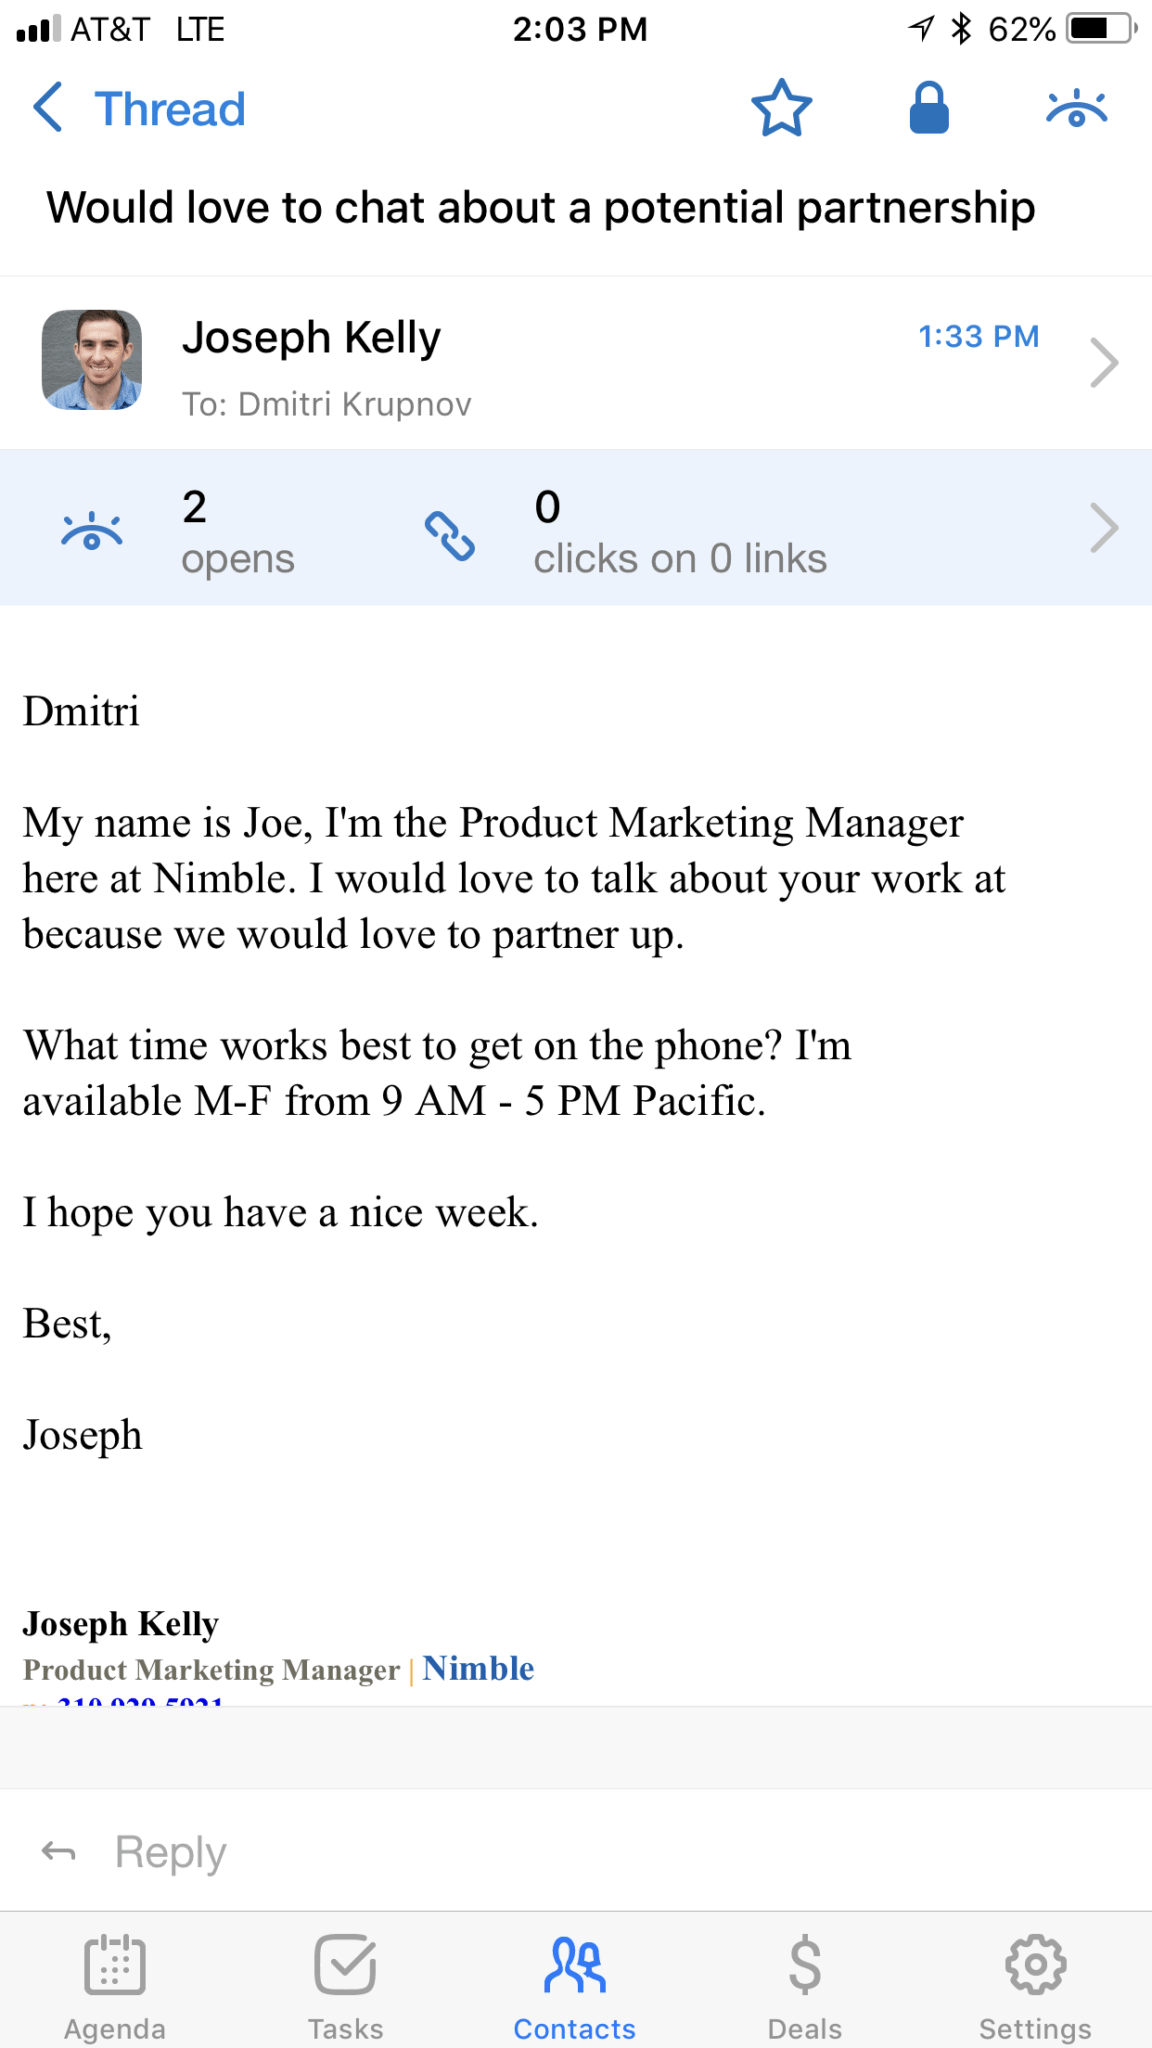The height and width of the screenshot is (2048, 1152).
Task: Tap the back chevron arrow
Action: [48, 108]
